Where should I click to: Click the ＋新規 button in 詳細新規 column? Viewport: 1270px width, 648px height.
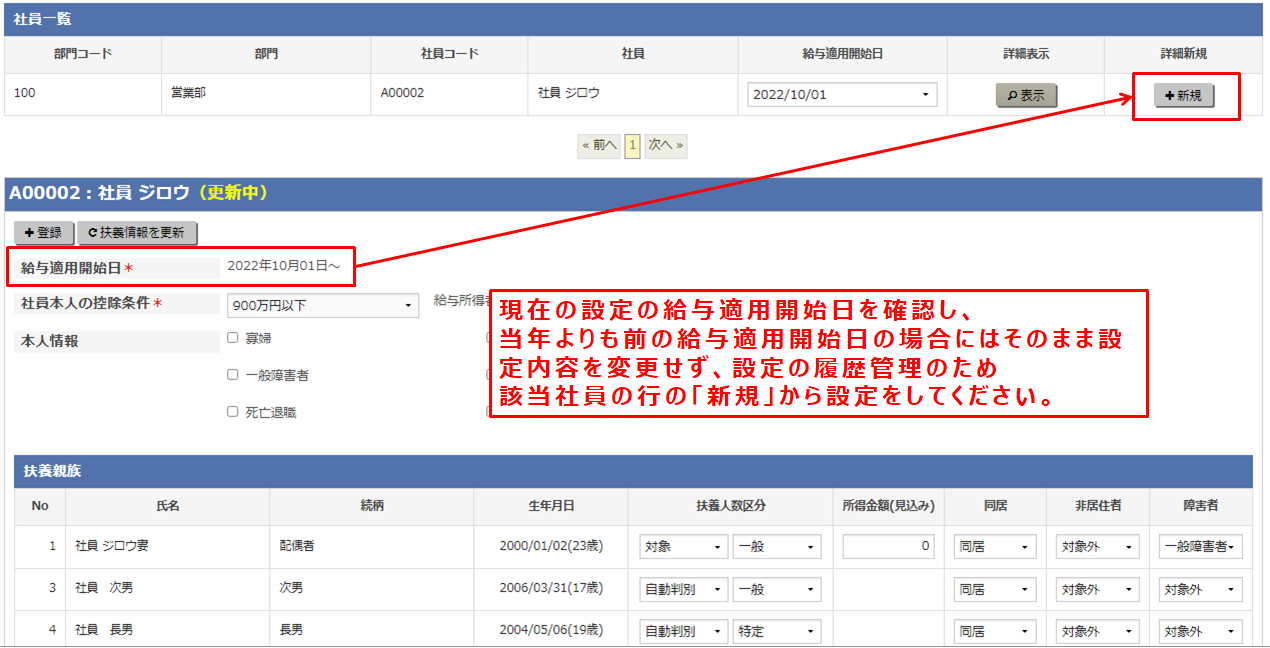(x=1185, y=96)
